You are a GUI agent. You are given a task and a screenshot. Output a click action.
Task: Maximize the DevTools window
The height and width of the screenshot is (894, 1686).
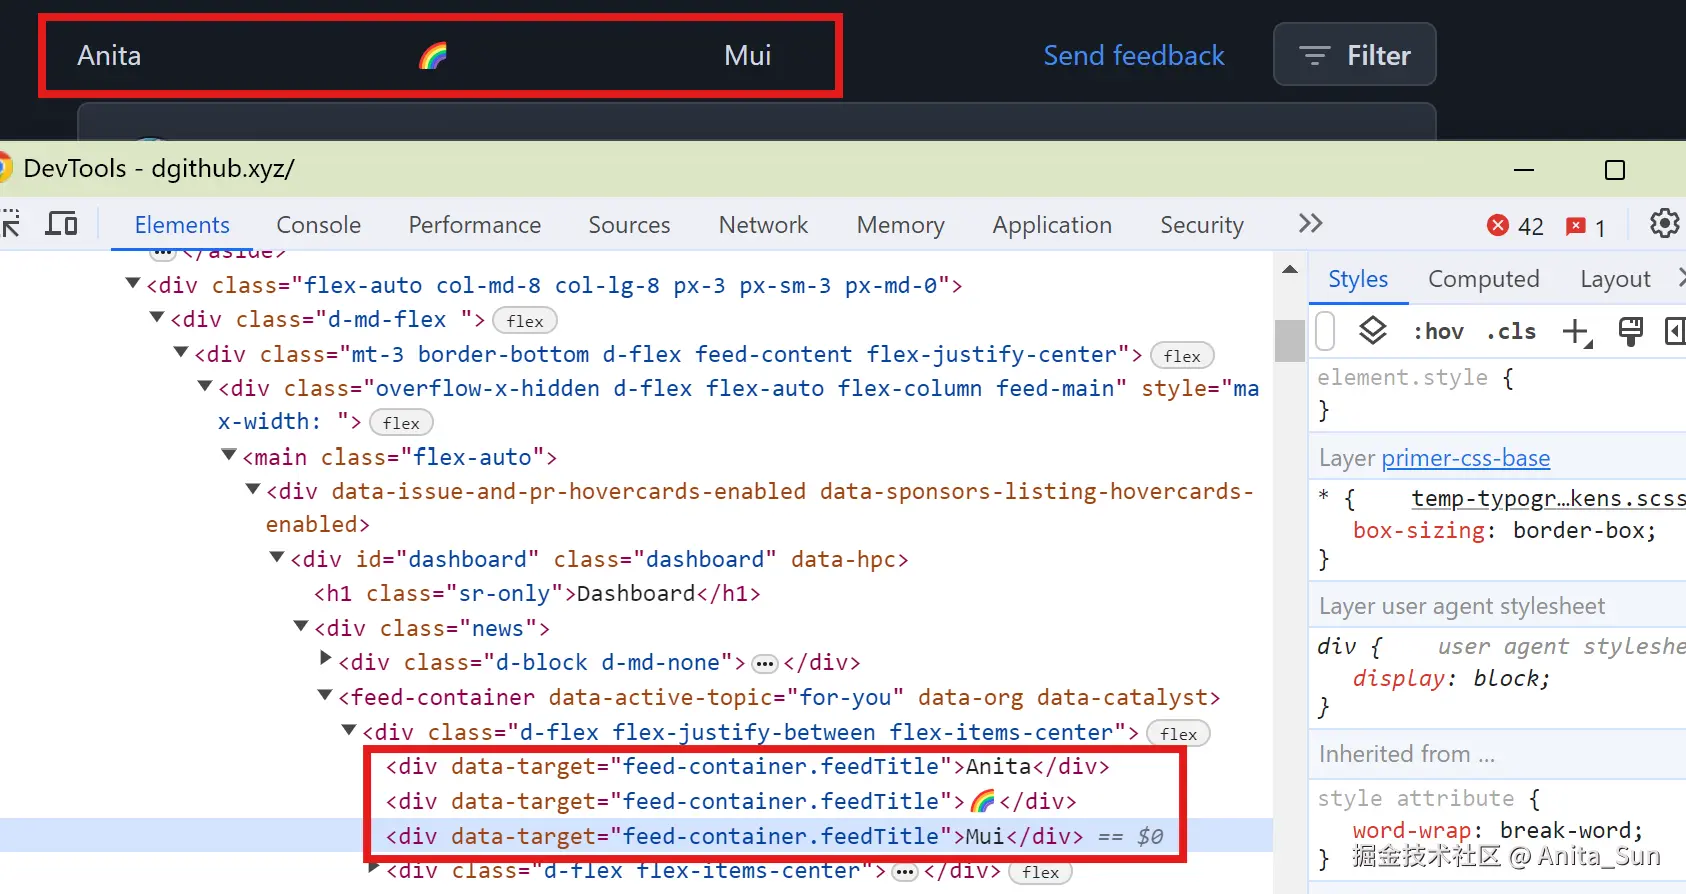(1614, 170)
